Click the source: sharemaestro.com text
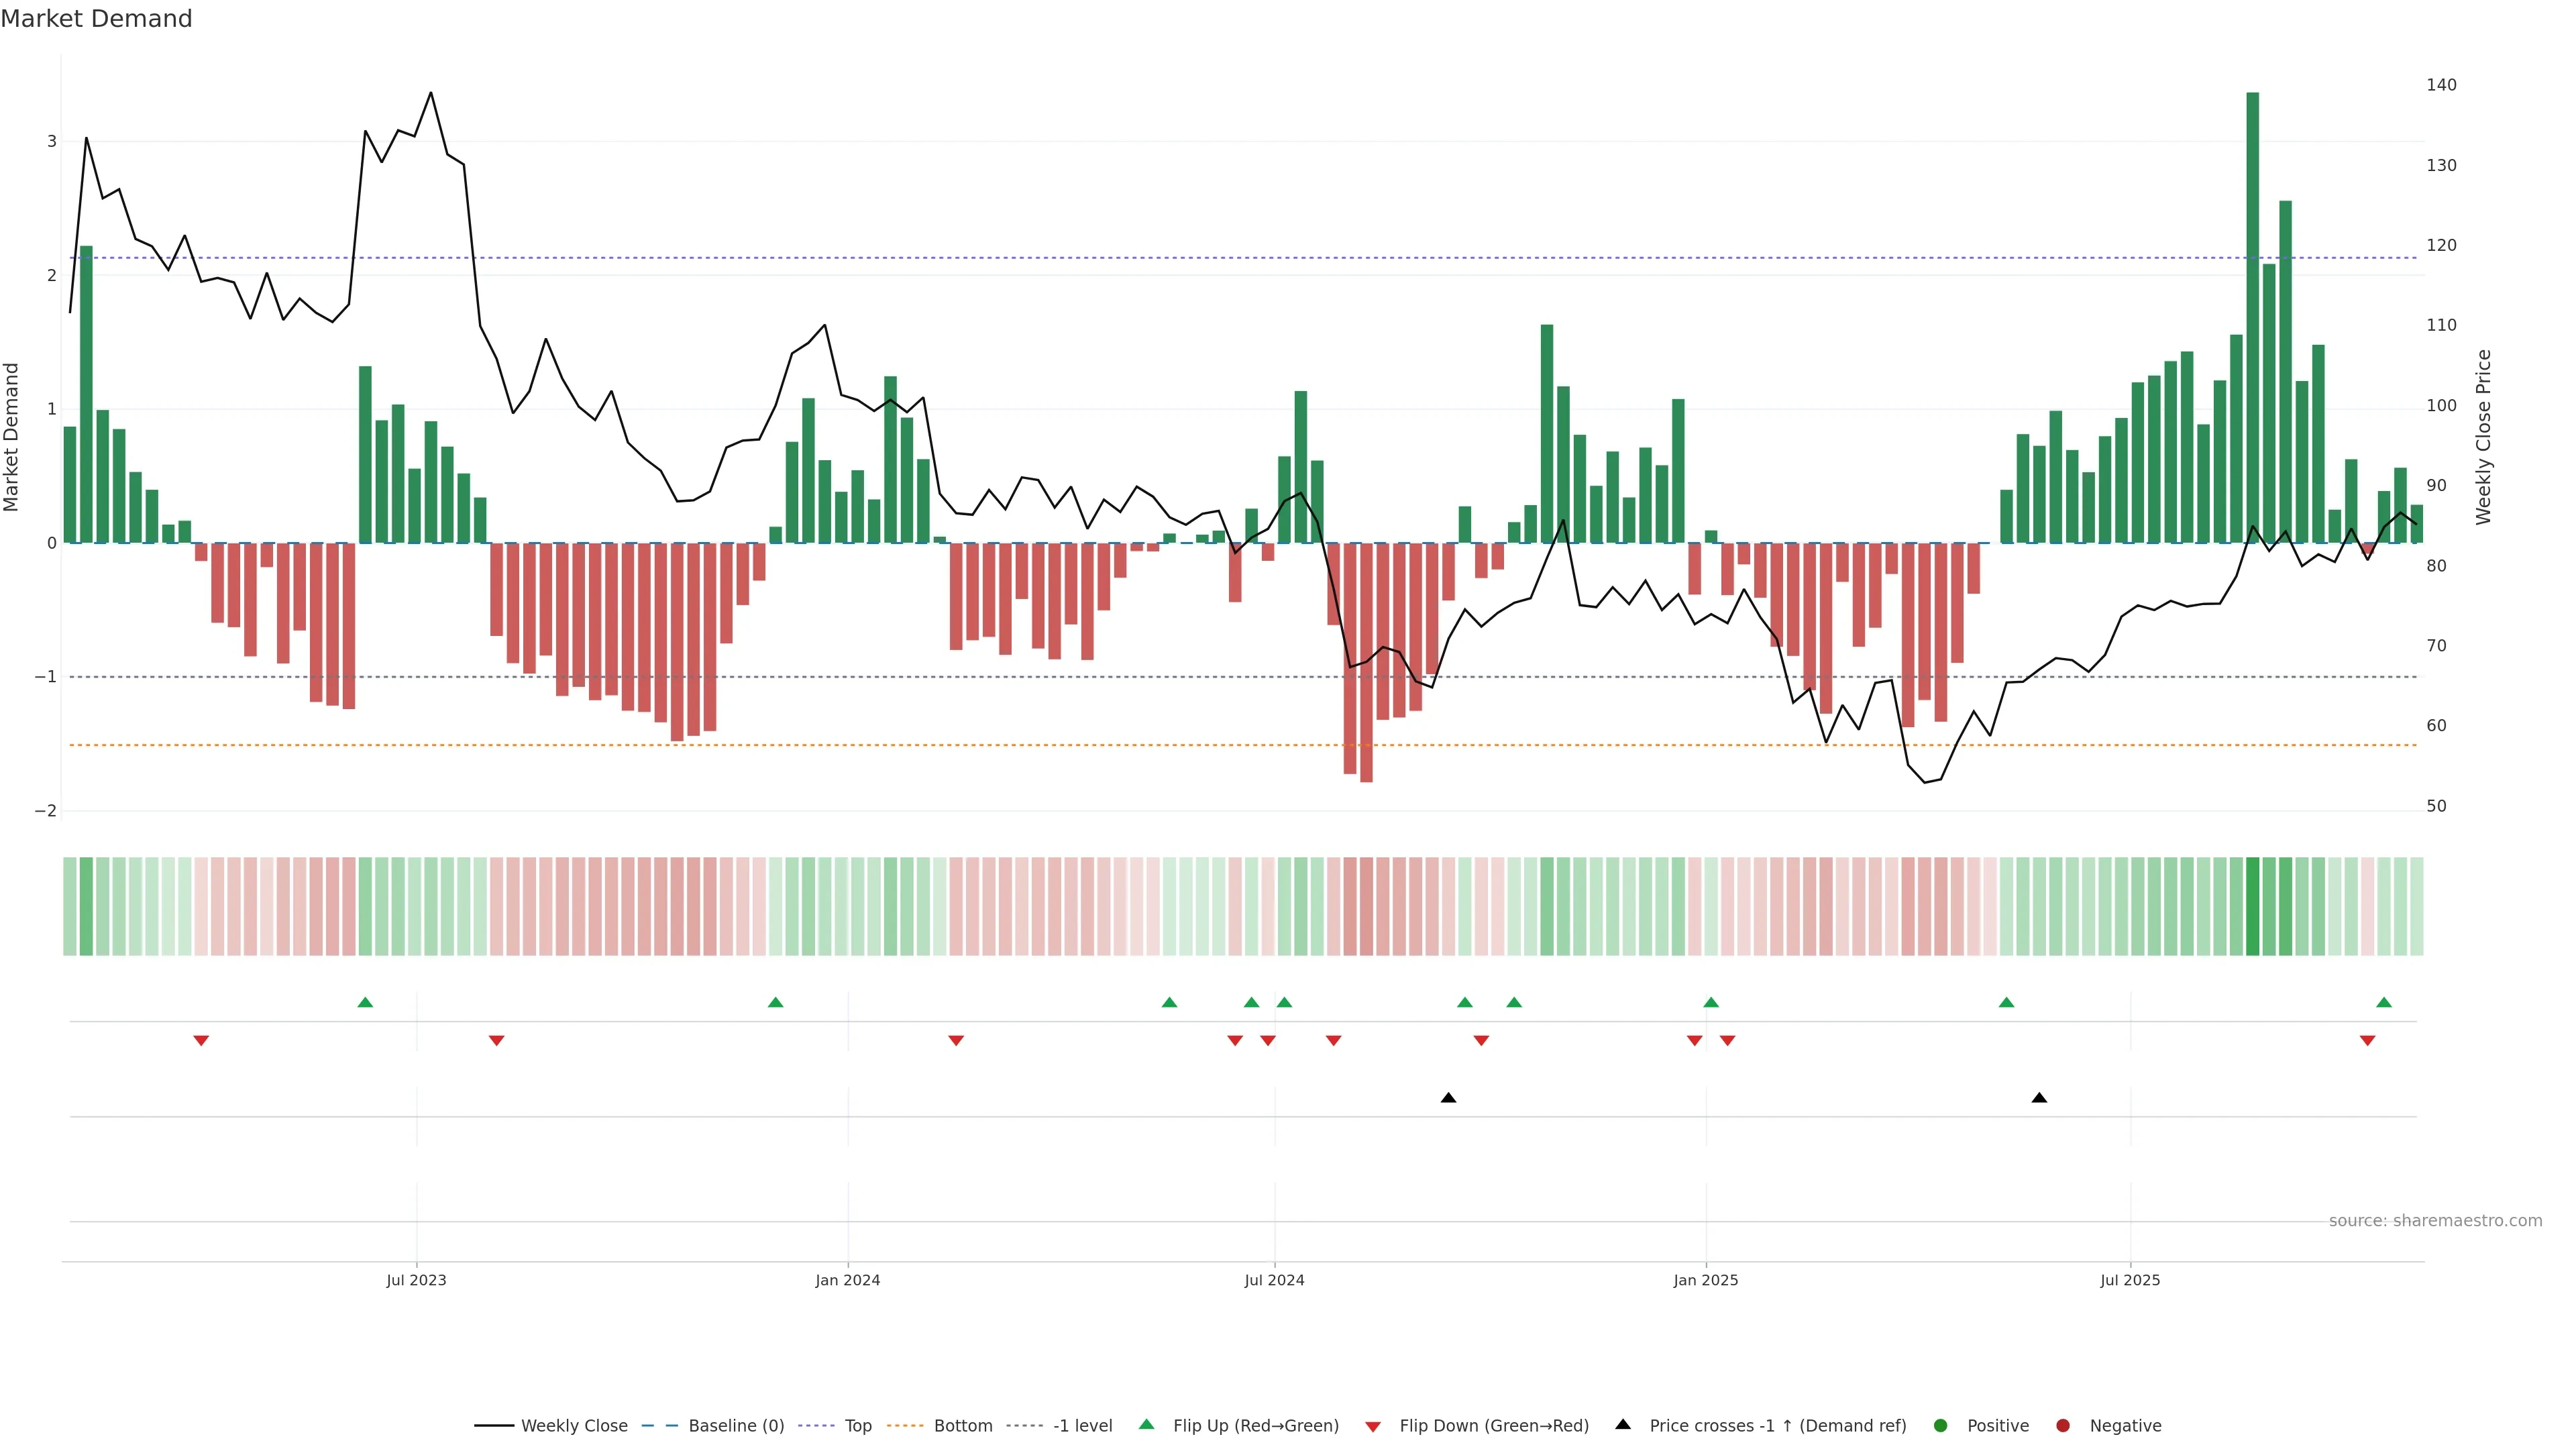Screen dimensions: 2576x1449 click(2435, 1220)
